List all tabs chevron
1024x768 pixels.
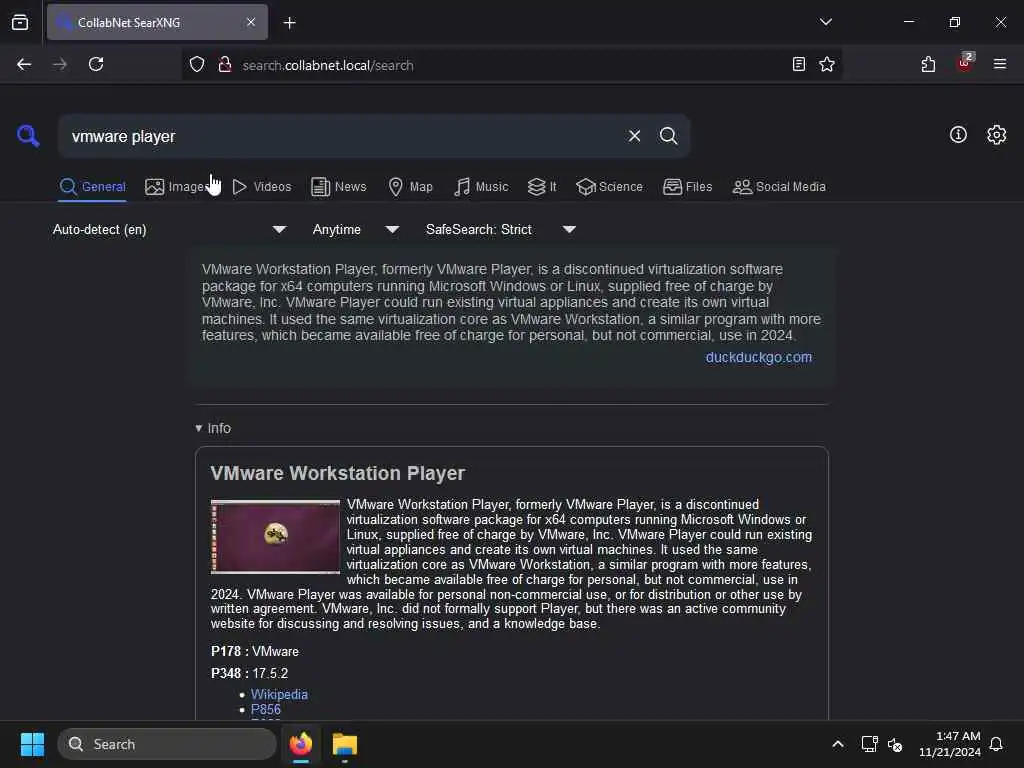(x=825, y=22)
